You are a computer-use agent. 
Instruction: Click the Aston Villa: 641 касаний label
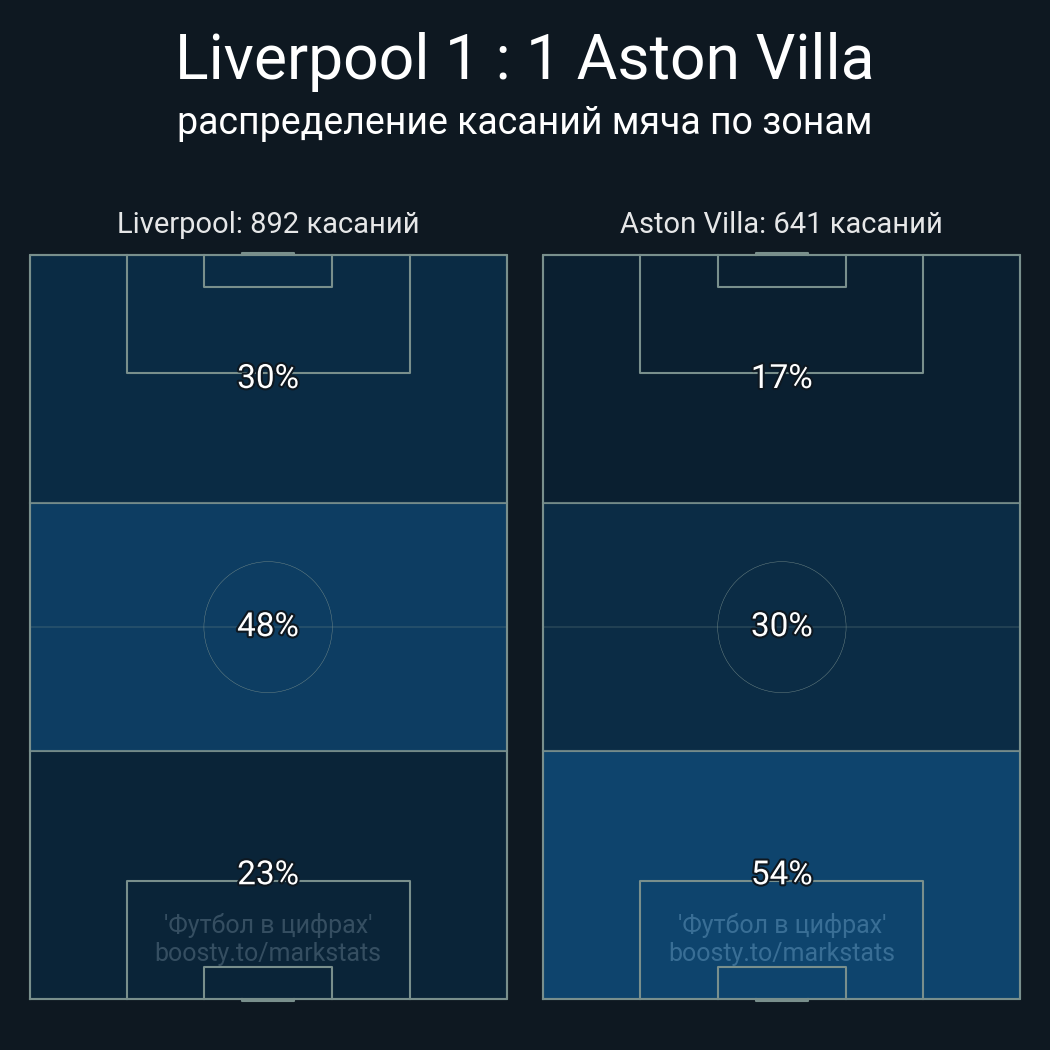pos(781,223)
